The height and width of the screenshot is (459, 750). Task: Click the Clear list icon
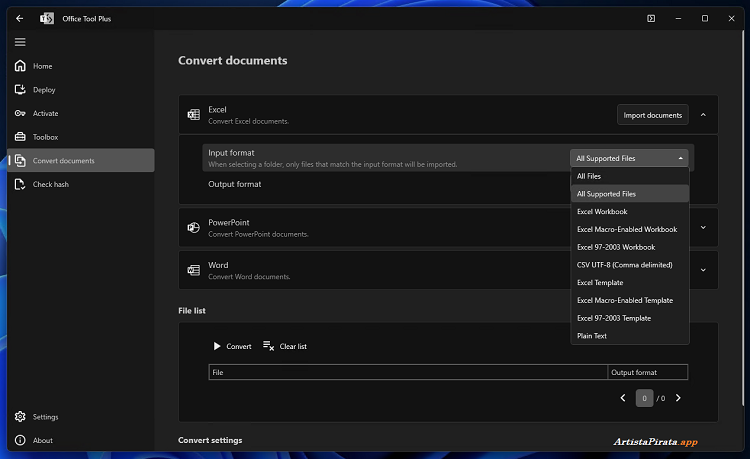click(268, 346)
